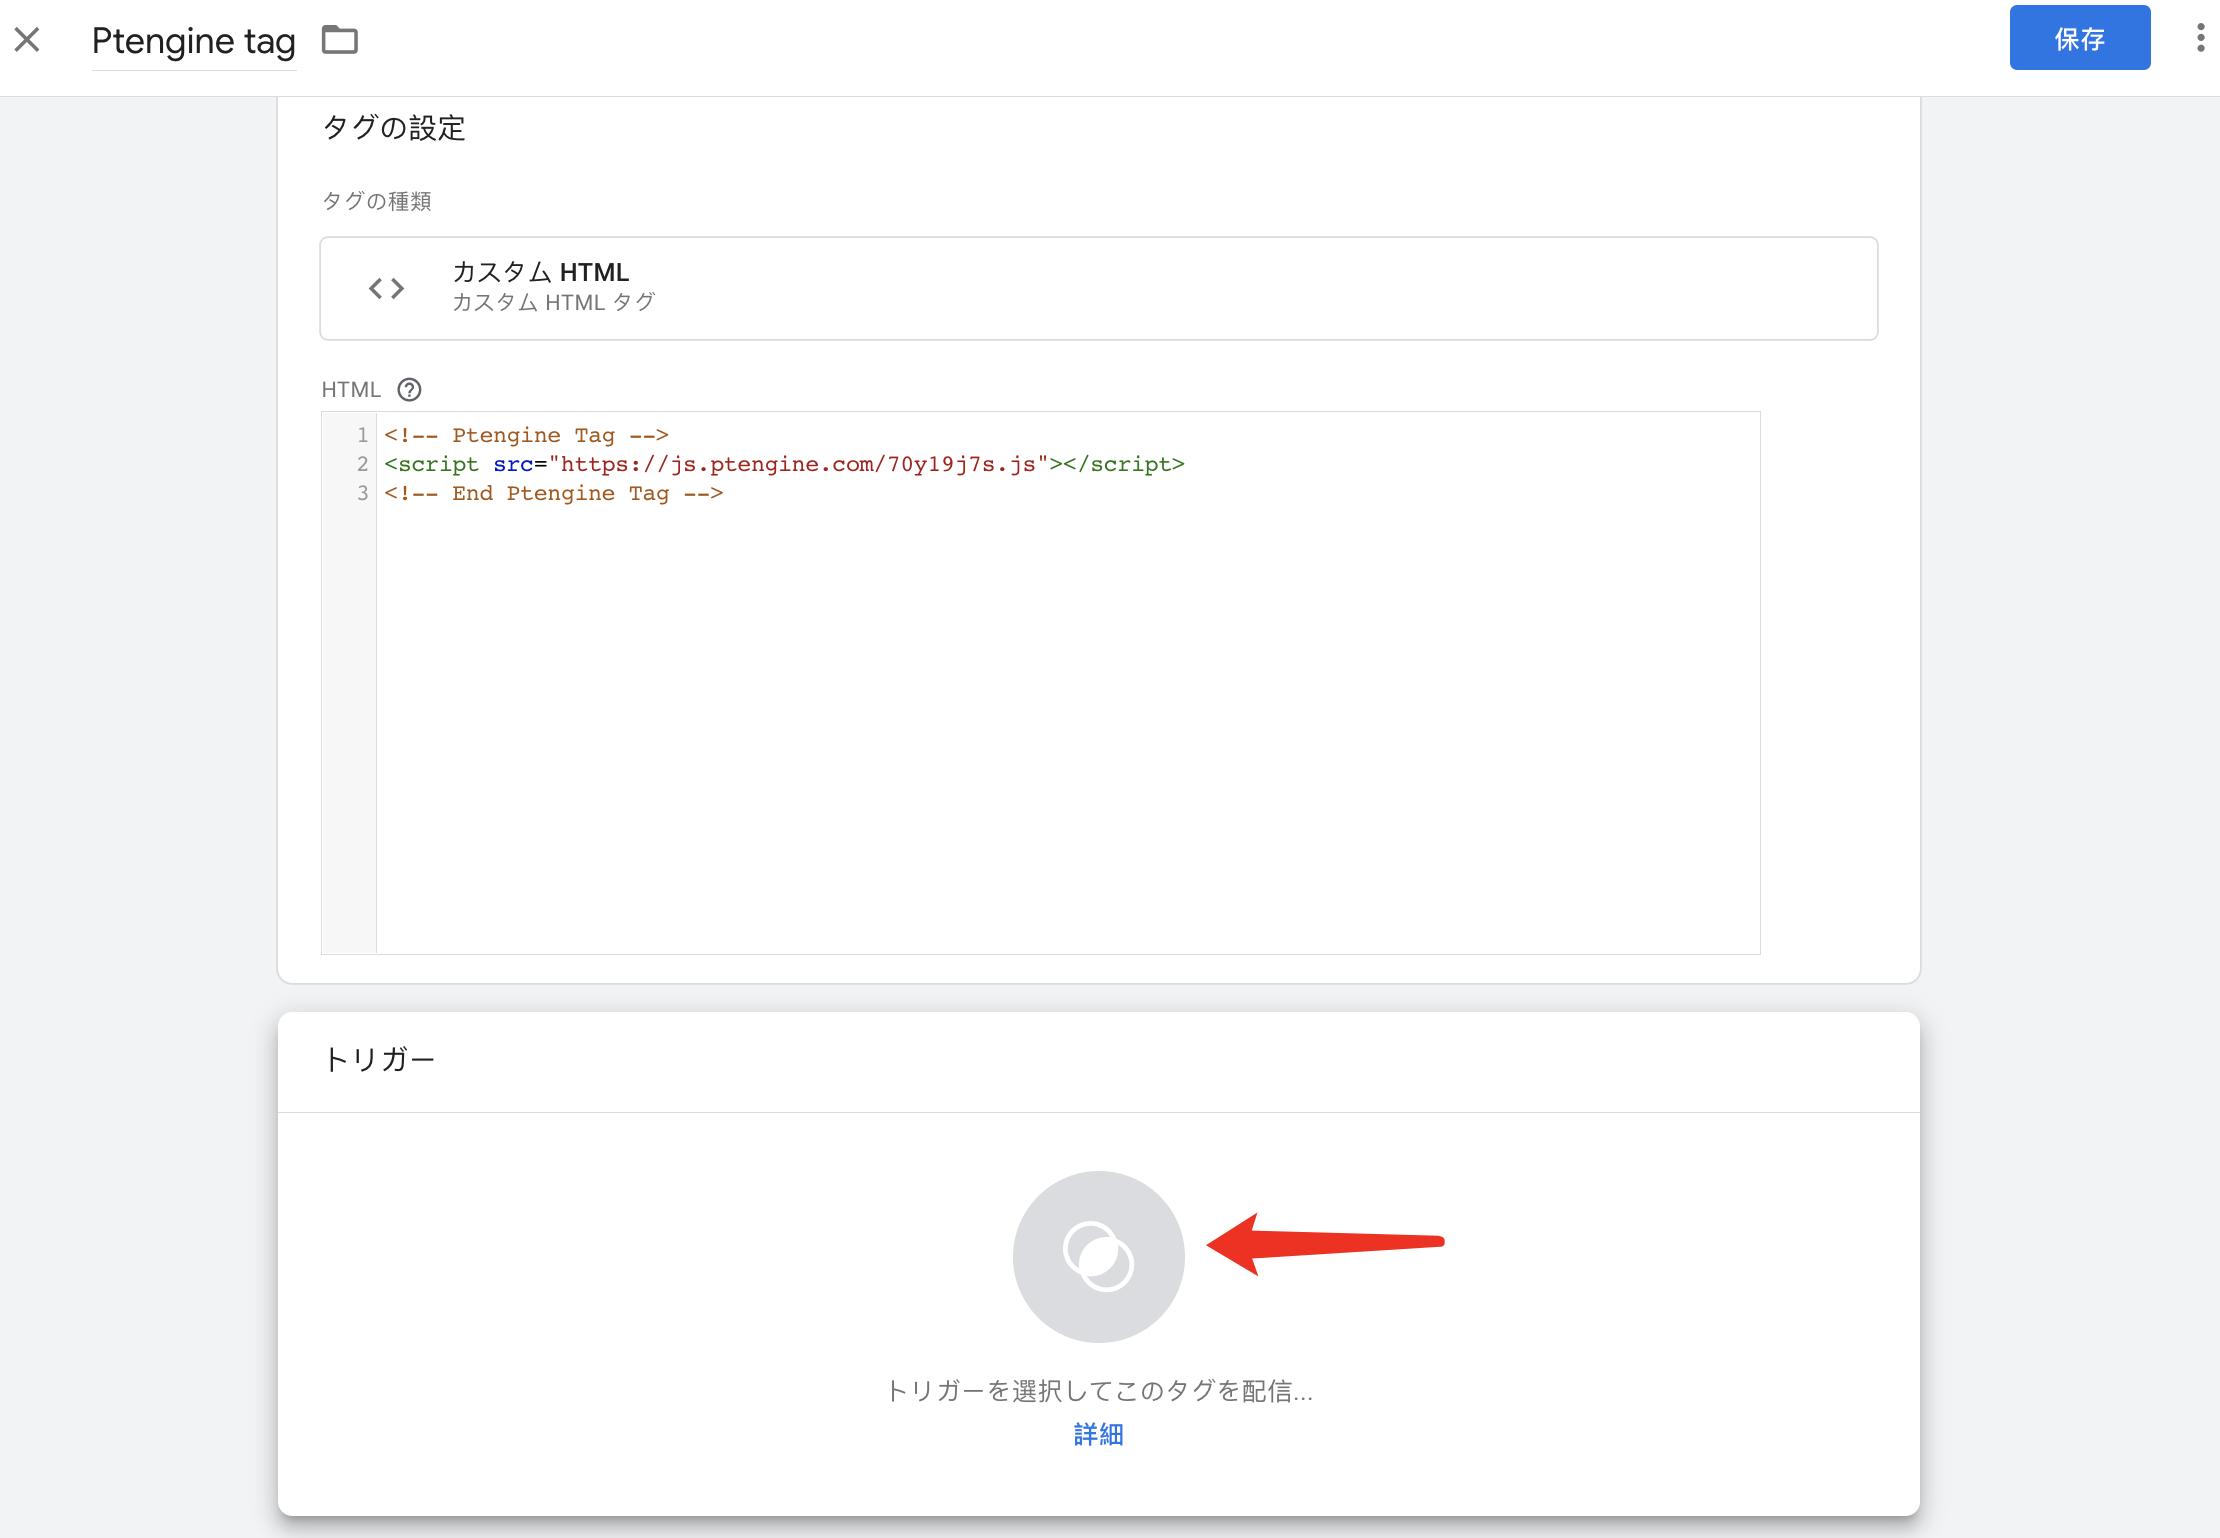Select the カスタム HTML tag type card
This screenshot has height=1538, width=2220.
1099,288
